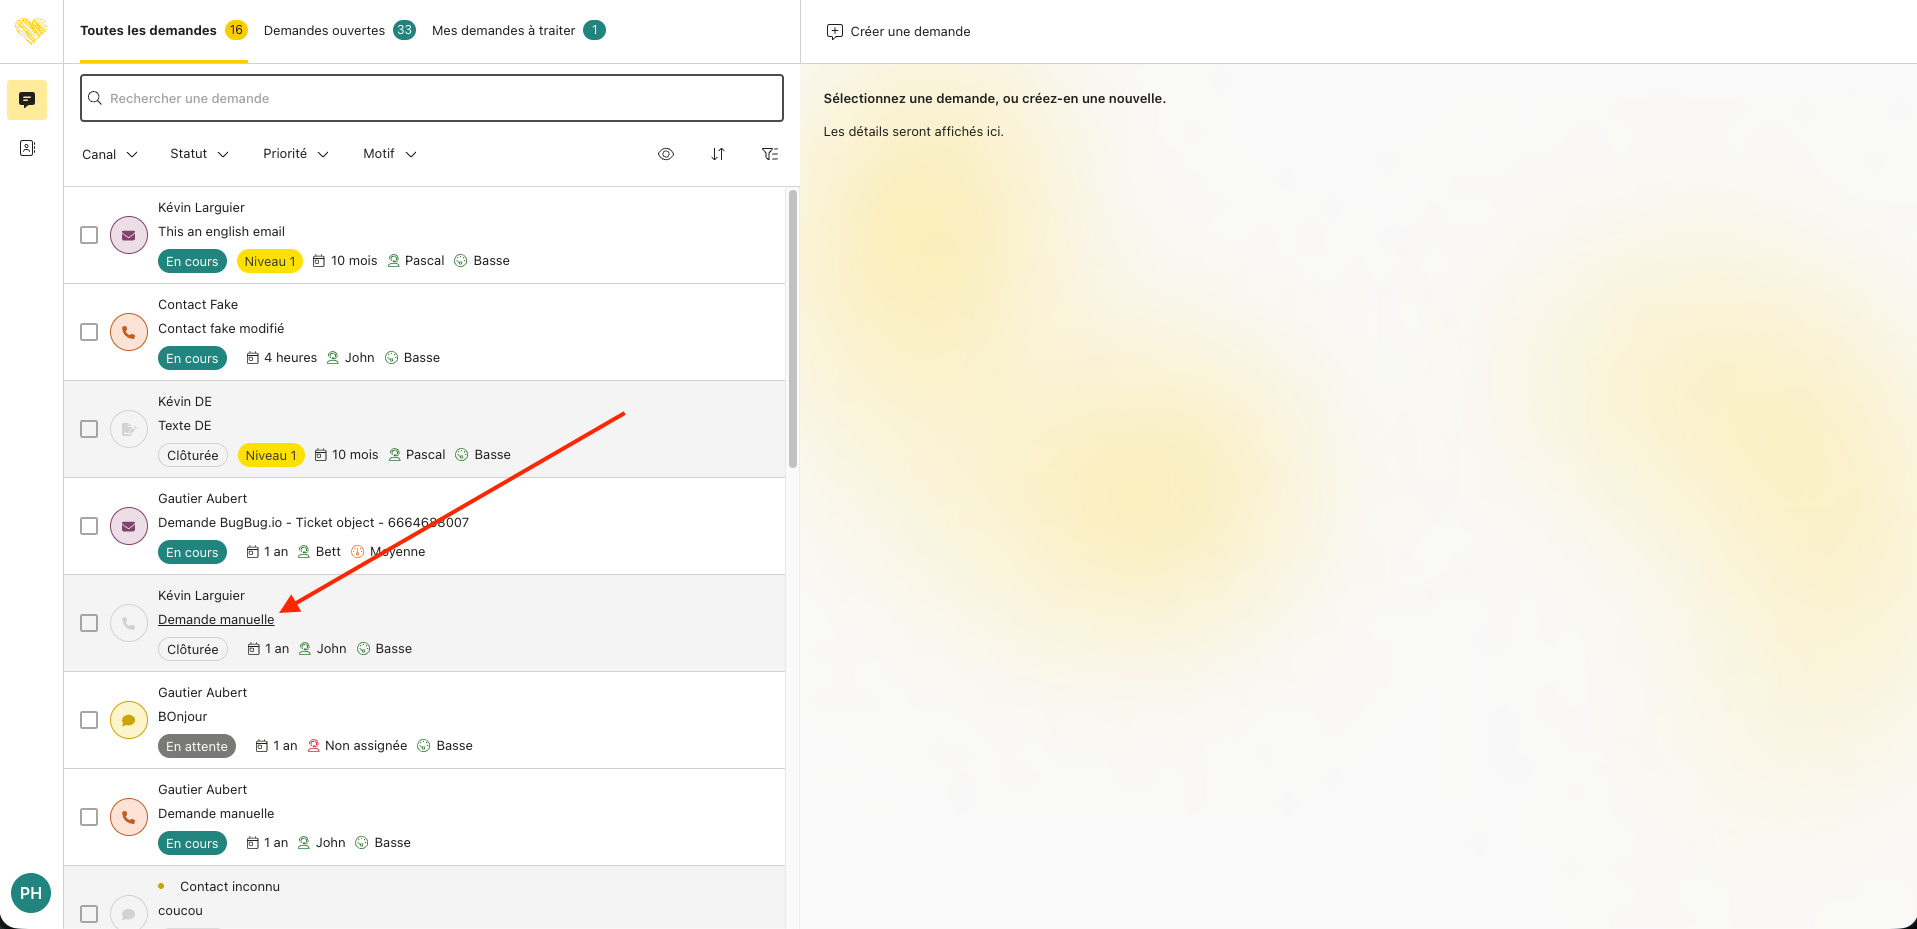Click the email icon for Kévin Larguier's English email
Image resolution: width=1917 pixels, height=929 pixels.
coord(129,236)
